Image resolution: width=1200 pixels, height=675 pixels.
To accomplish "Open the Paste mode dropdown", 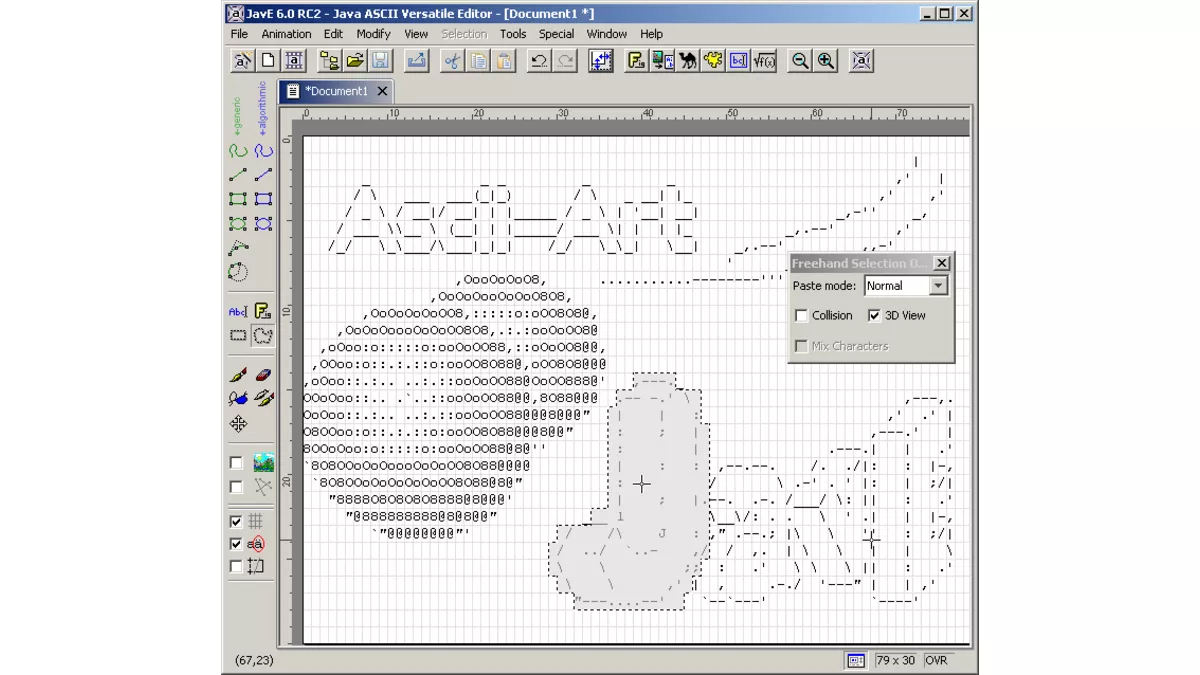I will [938, 286].
